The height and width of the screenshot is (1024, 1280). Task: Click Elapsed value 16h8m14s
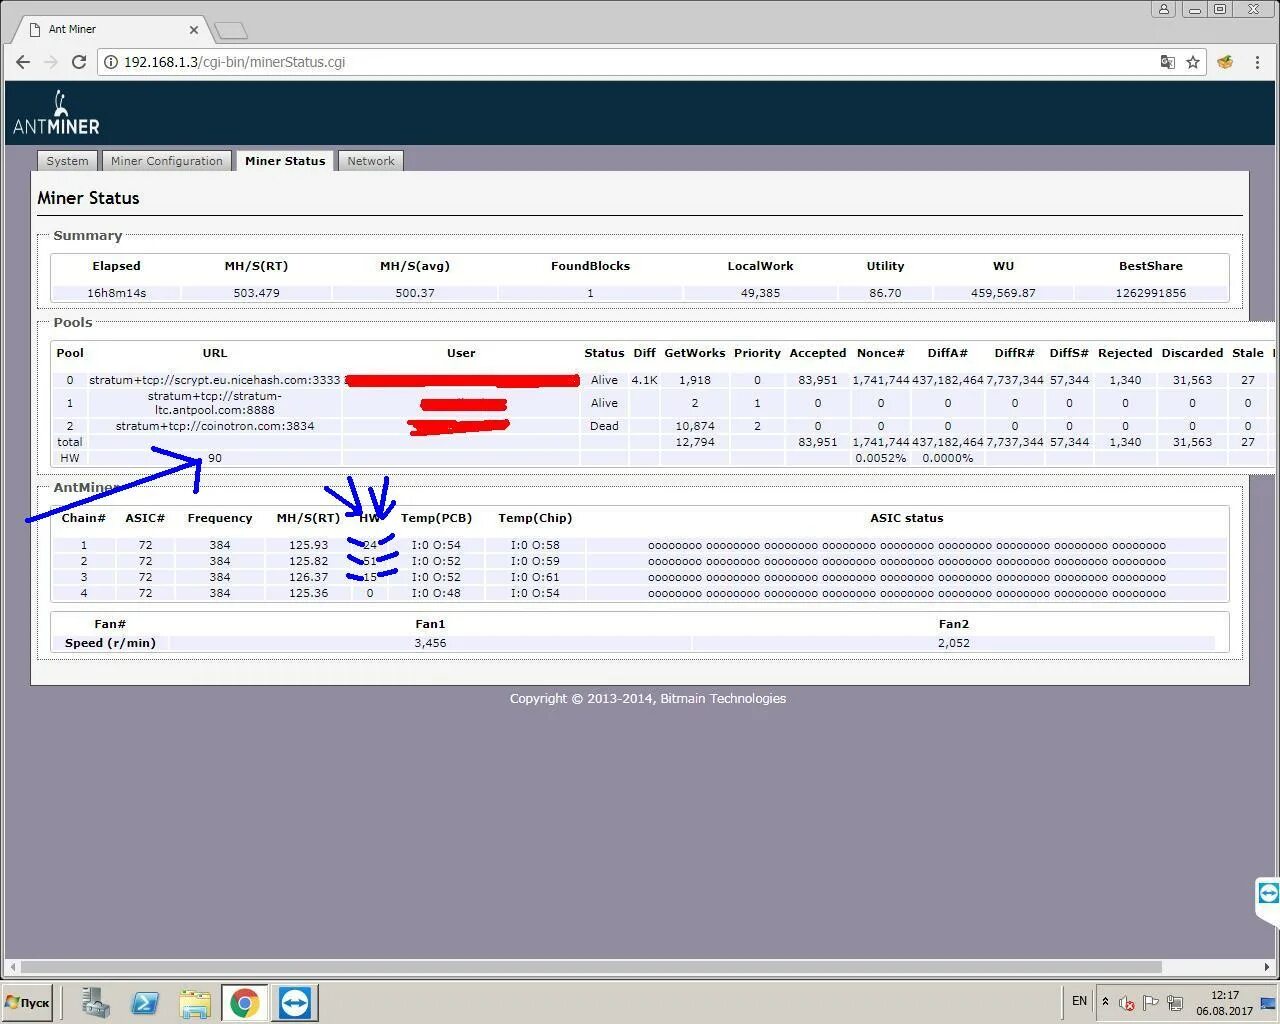(116, 293)
